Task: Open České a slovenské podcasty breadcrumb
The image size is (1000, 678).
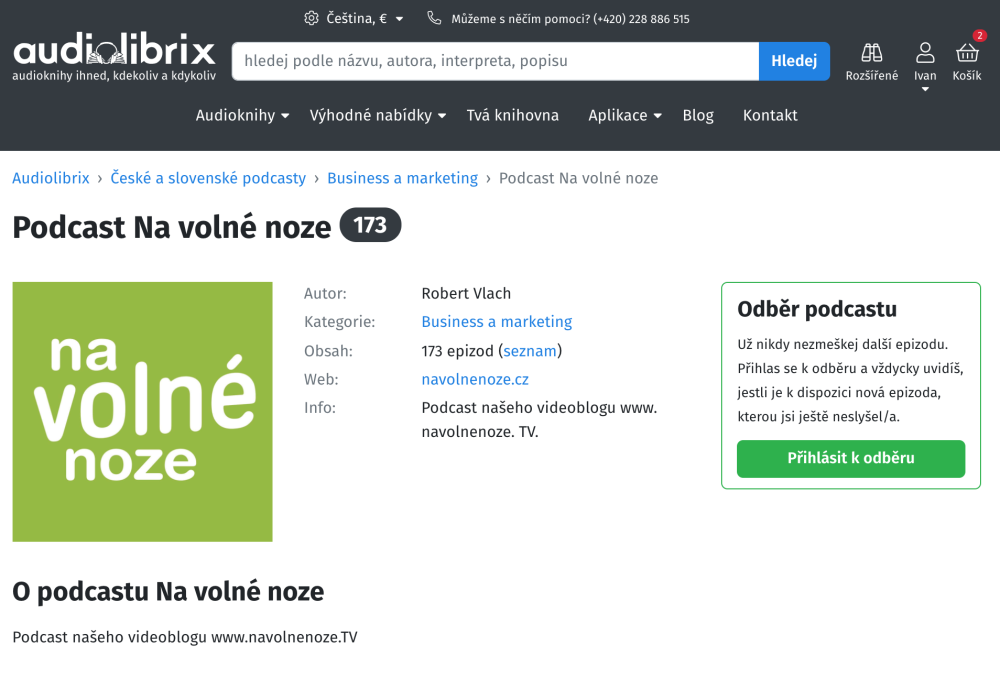Action: (x=208, y=178)
